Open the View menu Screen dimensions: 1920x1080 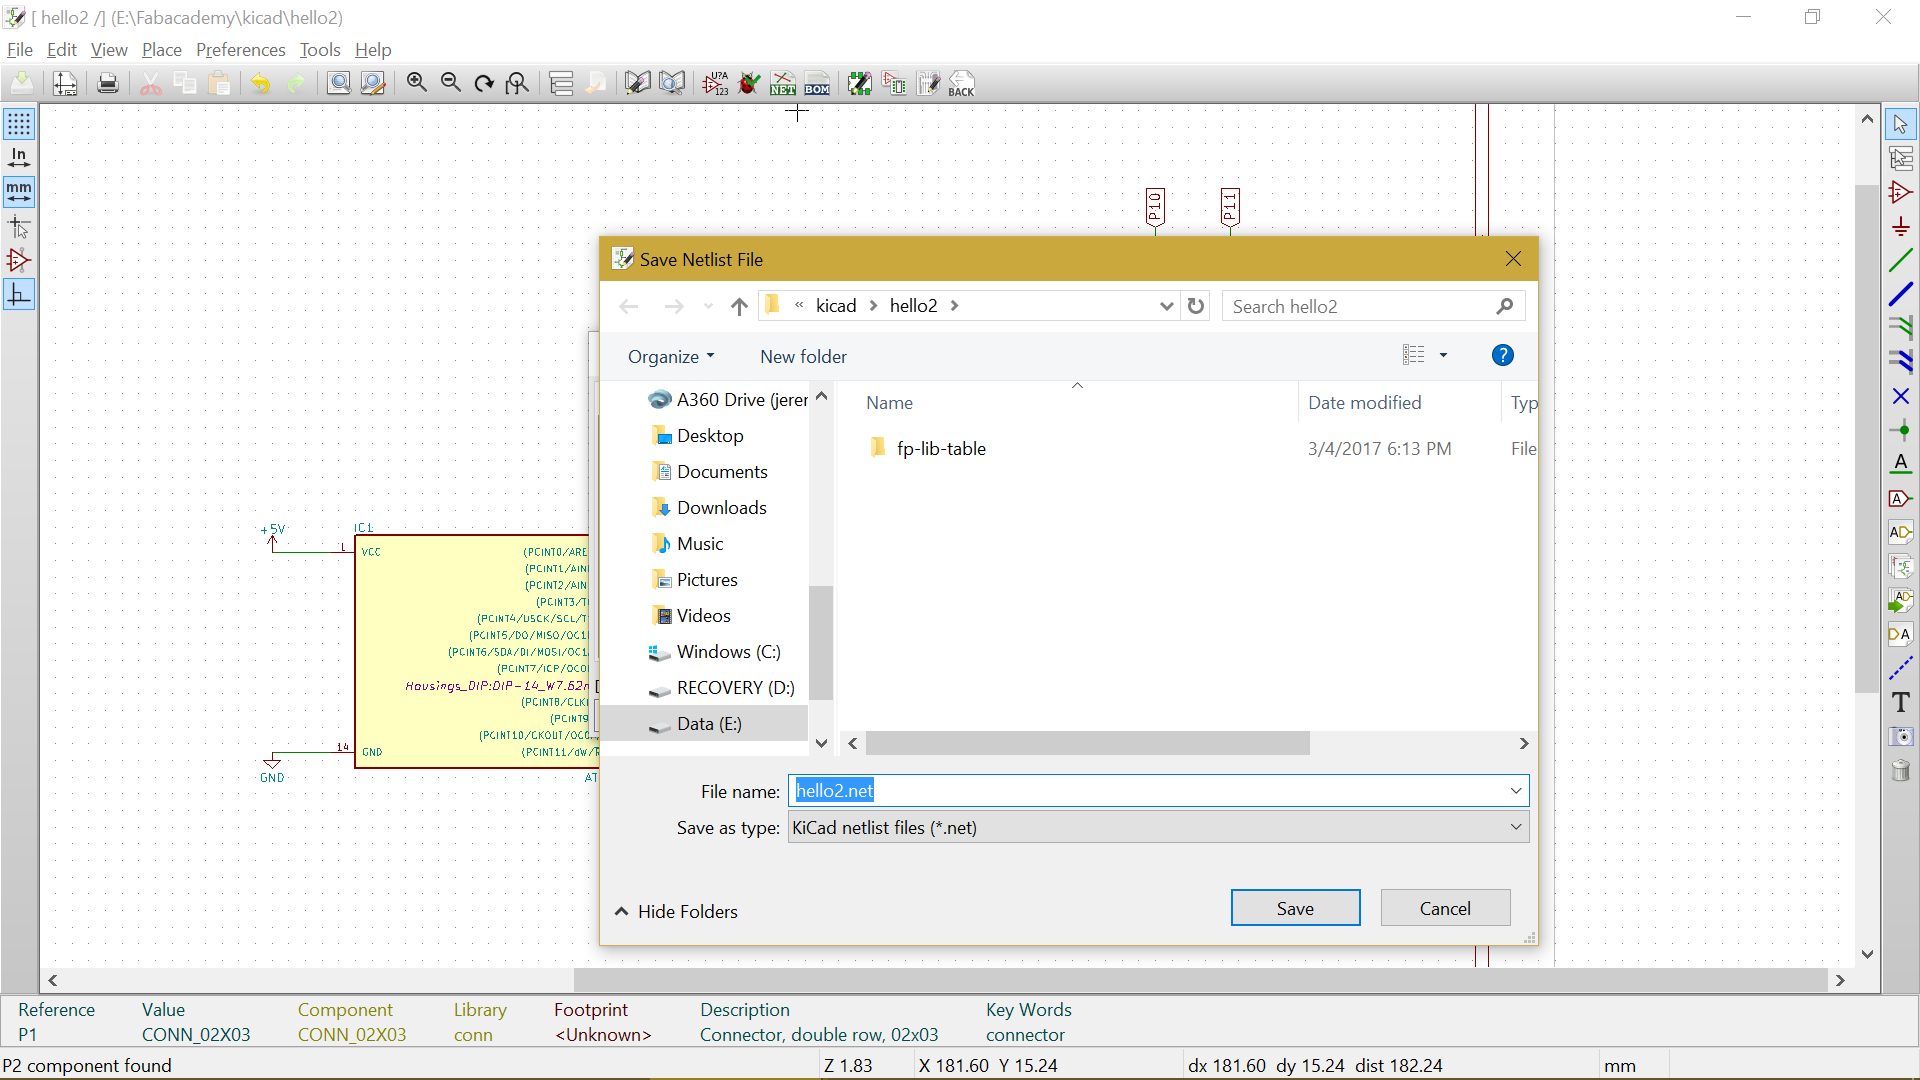(109, 50)
